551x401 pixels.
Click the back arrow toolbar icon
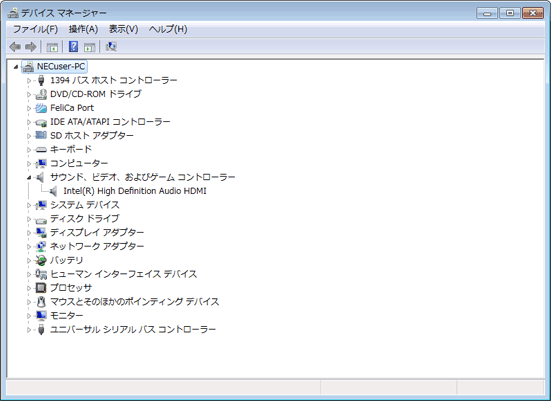click(x=15, y=47)
